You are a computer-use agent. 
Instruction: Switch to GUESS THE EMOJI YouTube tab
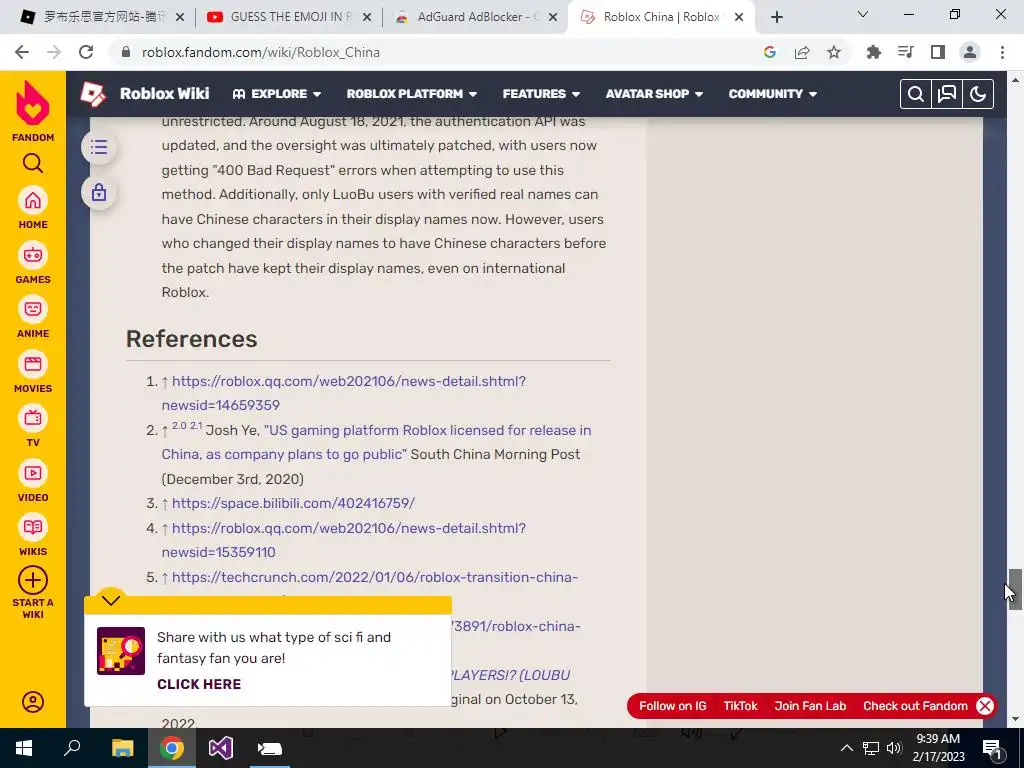pos(289,17)
